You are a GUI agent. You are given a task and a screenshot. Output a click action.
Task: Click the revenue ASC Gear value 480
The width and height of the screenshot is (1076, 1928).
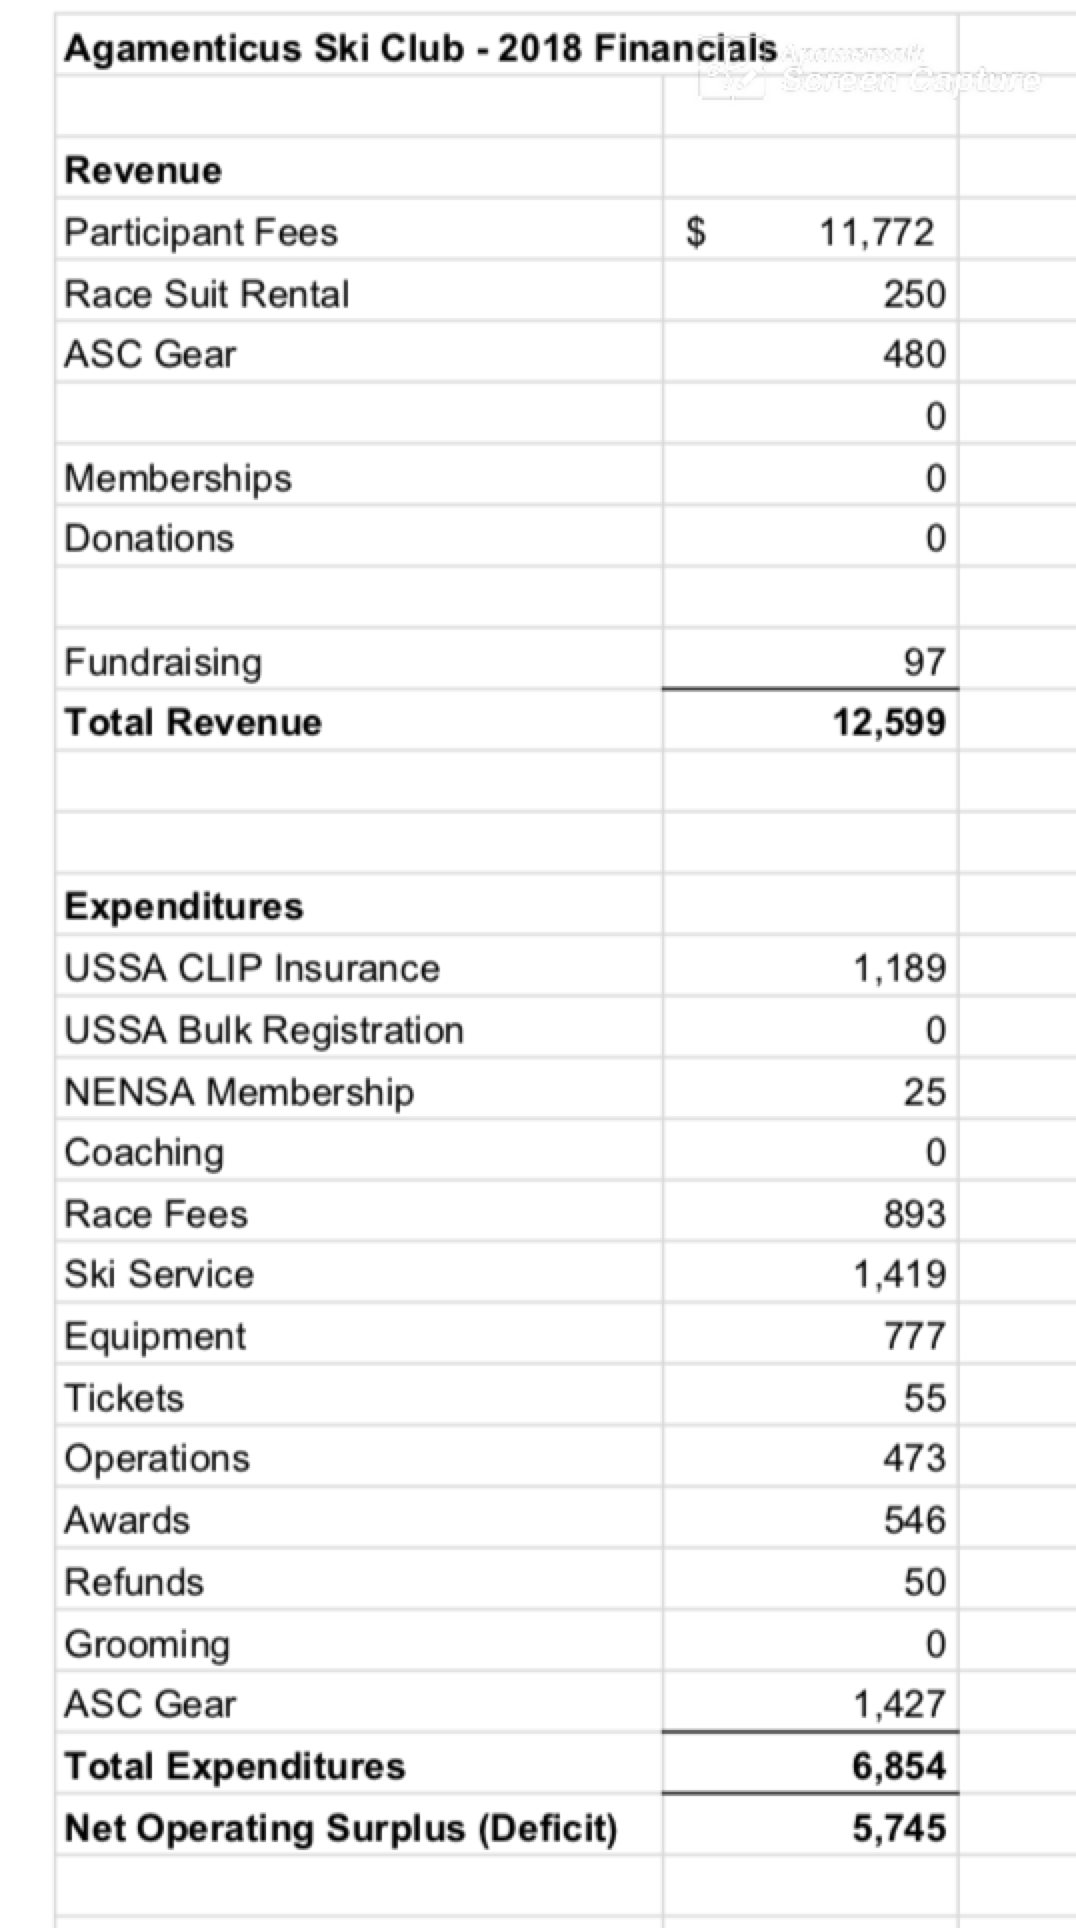(914, 354)
